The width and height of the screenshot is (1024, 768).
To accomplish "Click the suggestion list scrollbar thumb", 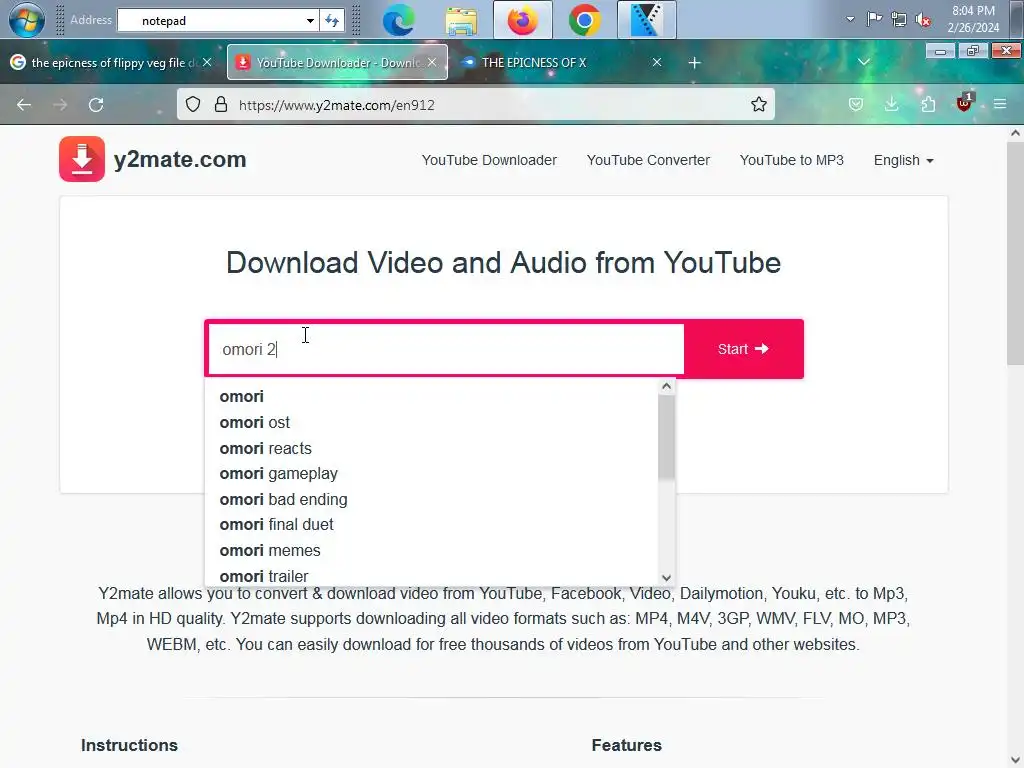I will click(666, 438).
